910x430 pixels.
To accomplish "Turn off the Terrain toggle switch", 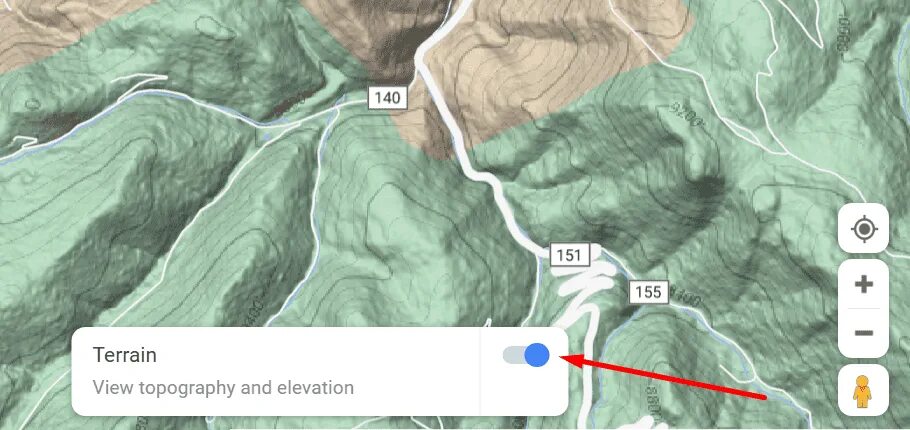I will coord(526,355).
